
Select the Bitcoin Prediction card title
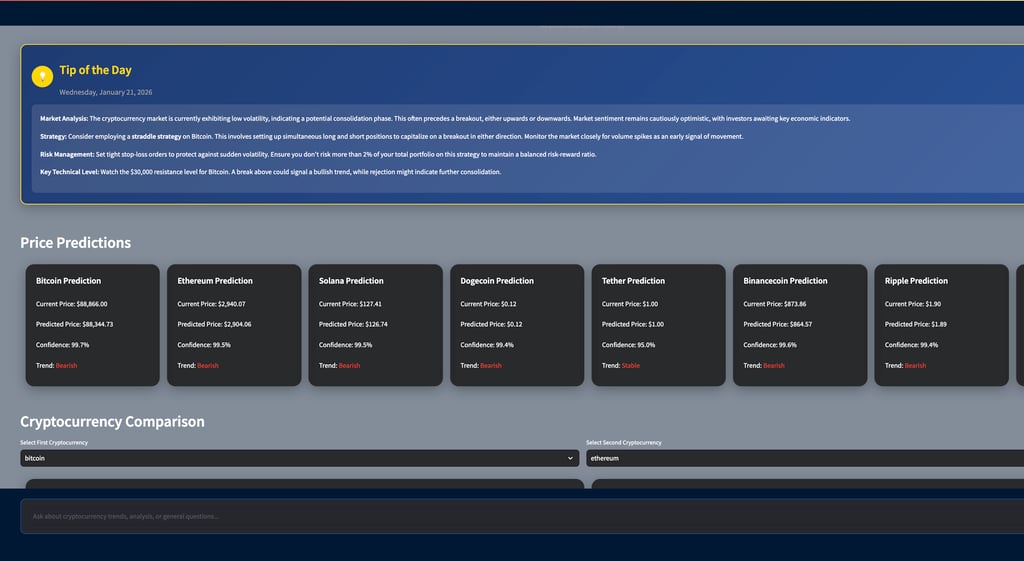[69, 281]
